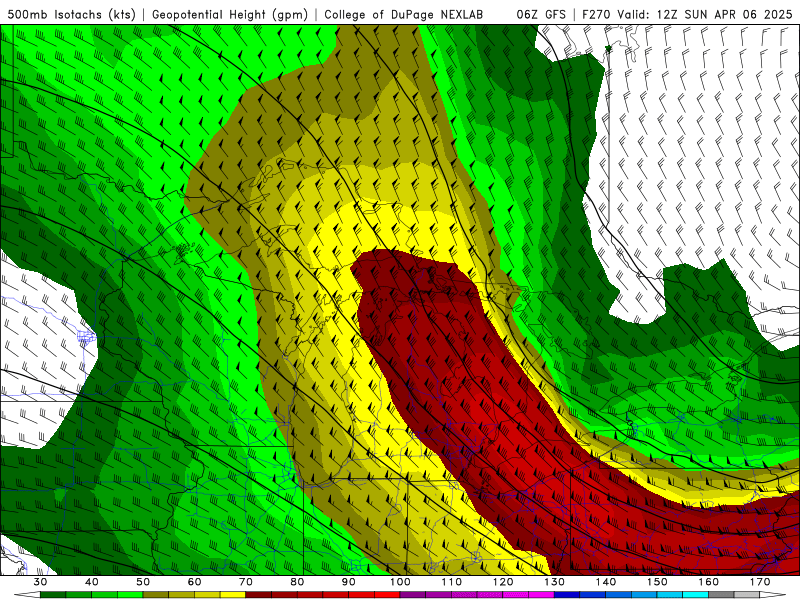Click the '500mb Isotachs (kts)' title text
This screenshot has width=800, height=600.
pyautogui.click(x=72, y=15)
